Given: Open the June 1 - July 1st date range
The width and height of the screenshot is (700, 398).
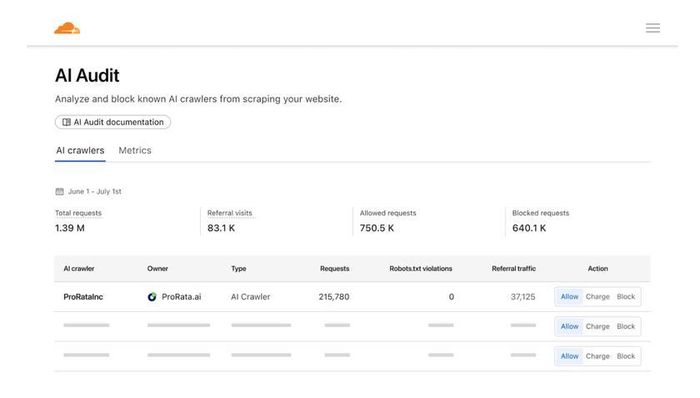Looking at the screenshot, I should (x=88, y=191).
